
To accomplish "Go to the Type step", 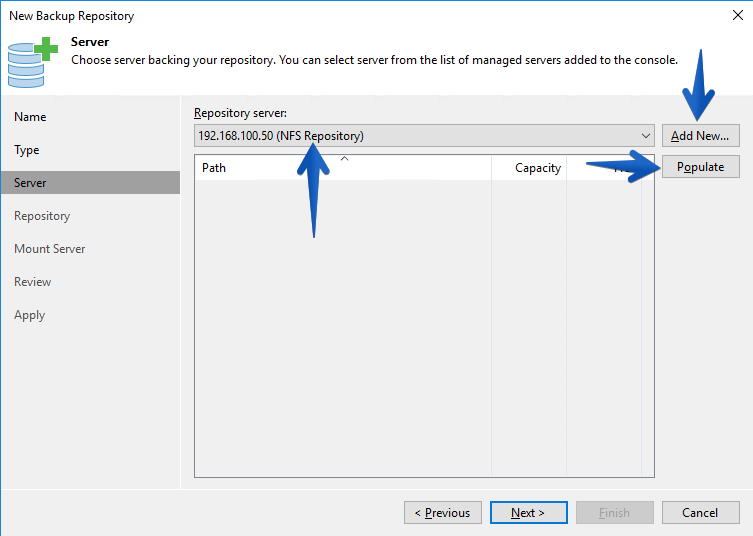I will point(26,150).
